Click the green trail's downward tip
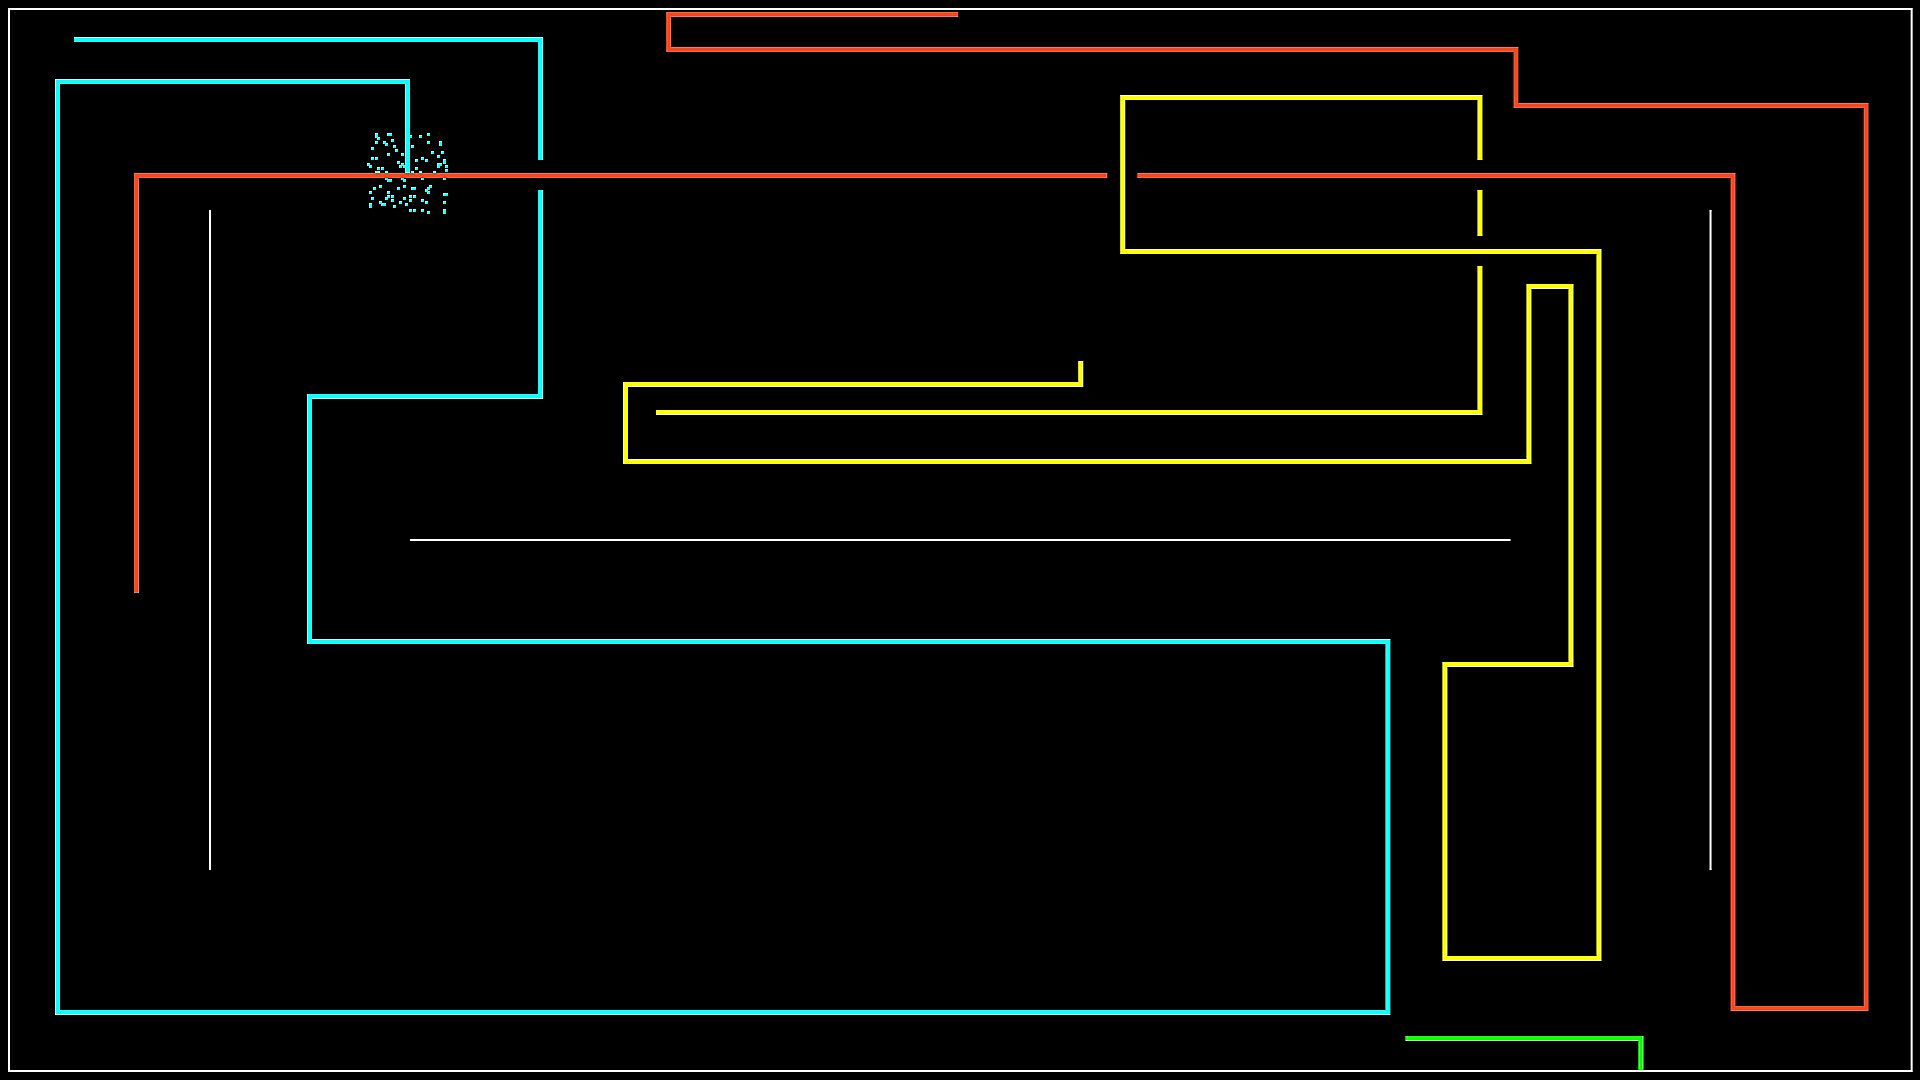Viewport: 1920px width, 1080px height. tap(1640, 1066)
